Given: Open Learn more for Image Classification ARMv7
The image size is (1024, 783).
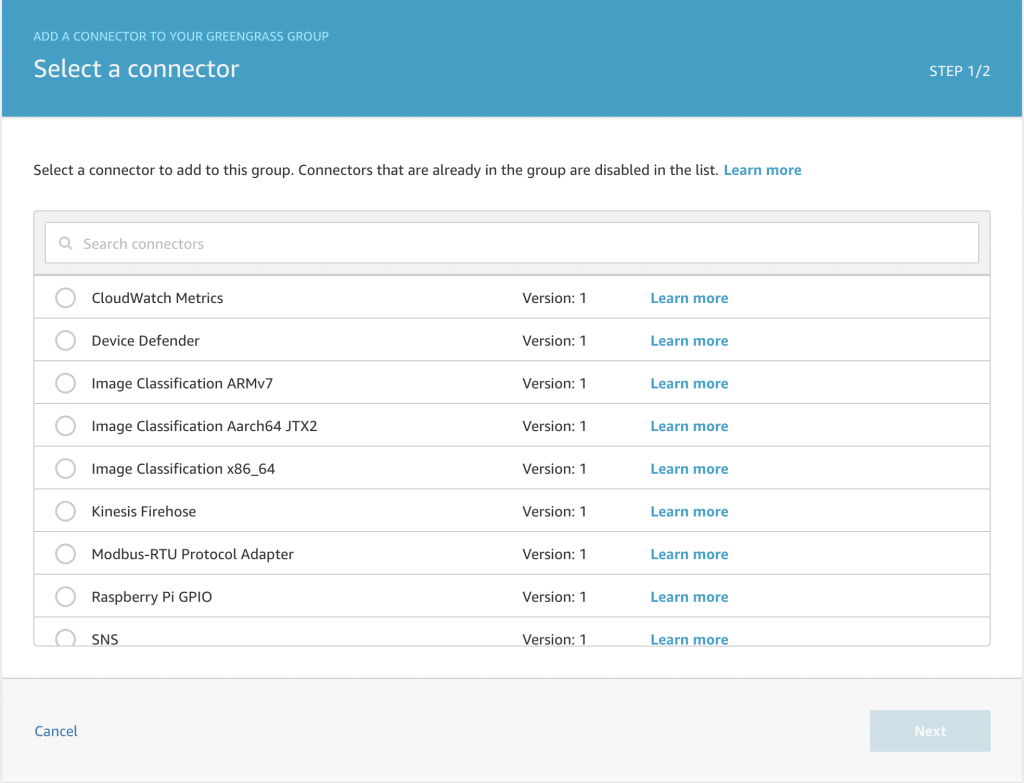Looking at the screenshot, I should [689, 383].
